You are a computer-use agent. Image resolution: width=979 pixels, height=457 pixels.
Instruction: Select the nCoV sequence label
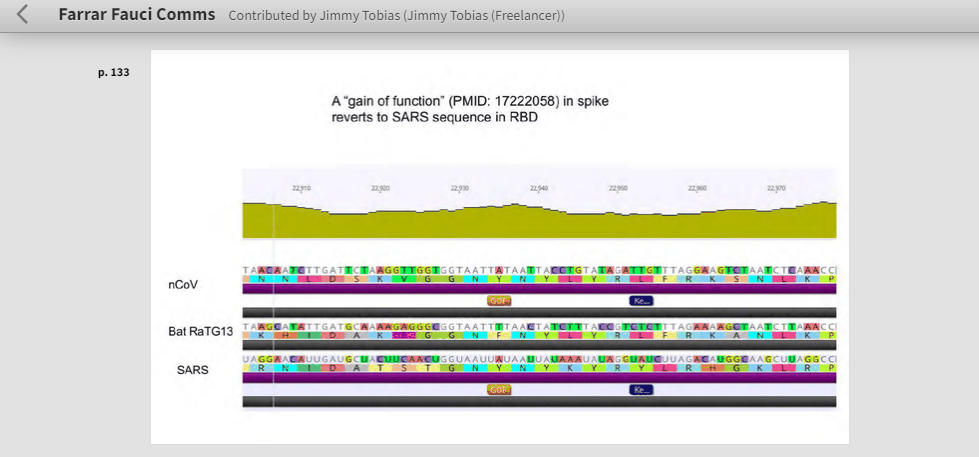pos(182,285)
